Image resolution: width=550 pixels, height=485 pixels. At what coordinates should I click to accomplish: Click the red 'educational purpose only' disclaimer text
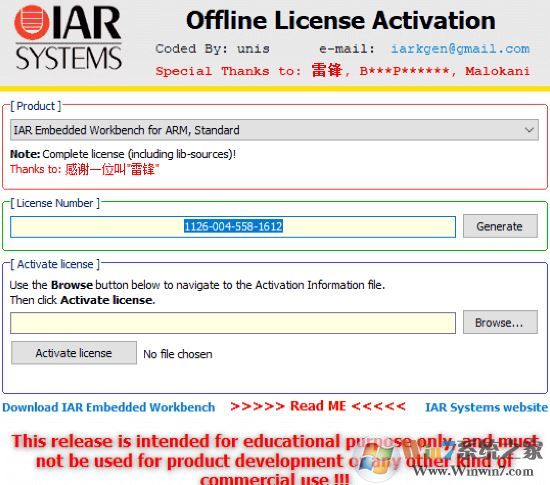(x=275, y=460)
